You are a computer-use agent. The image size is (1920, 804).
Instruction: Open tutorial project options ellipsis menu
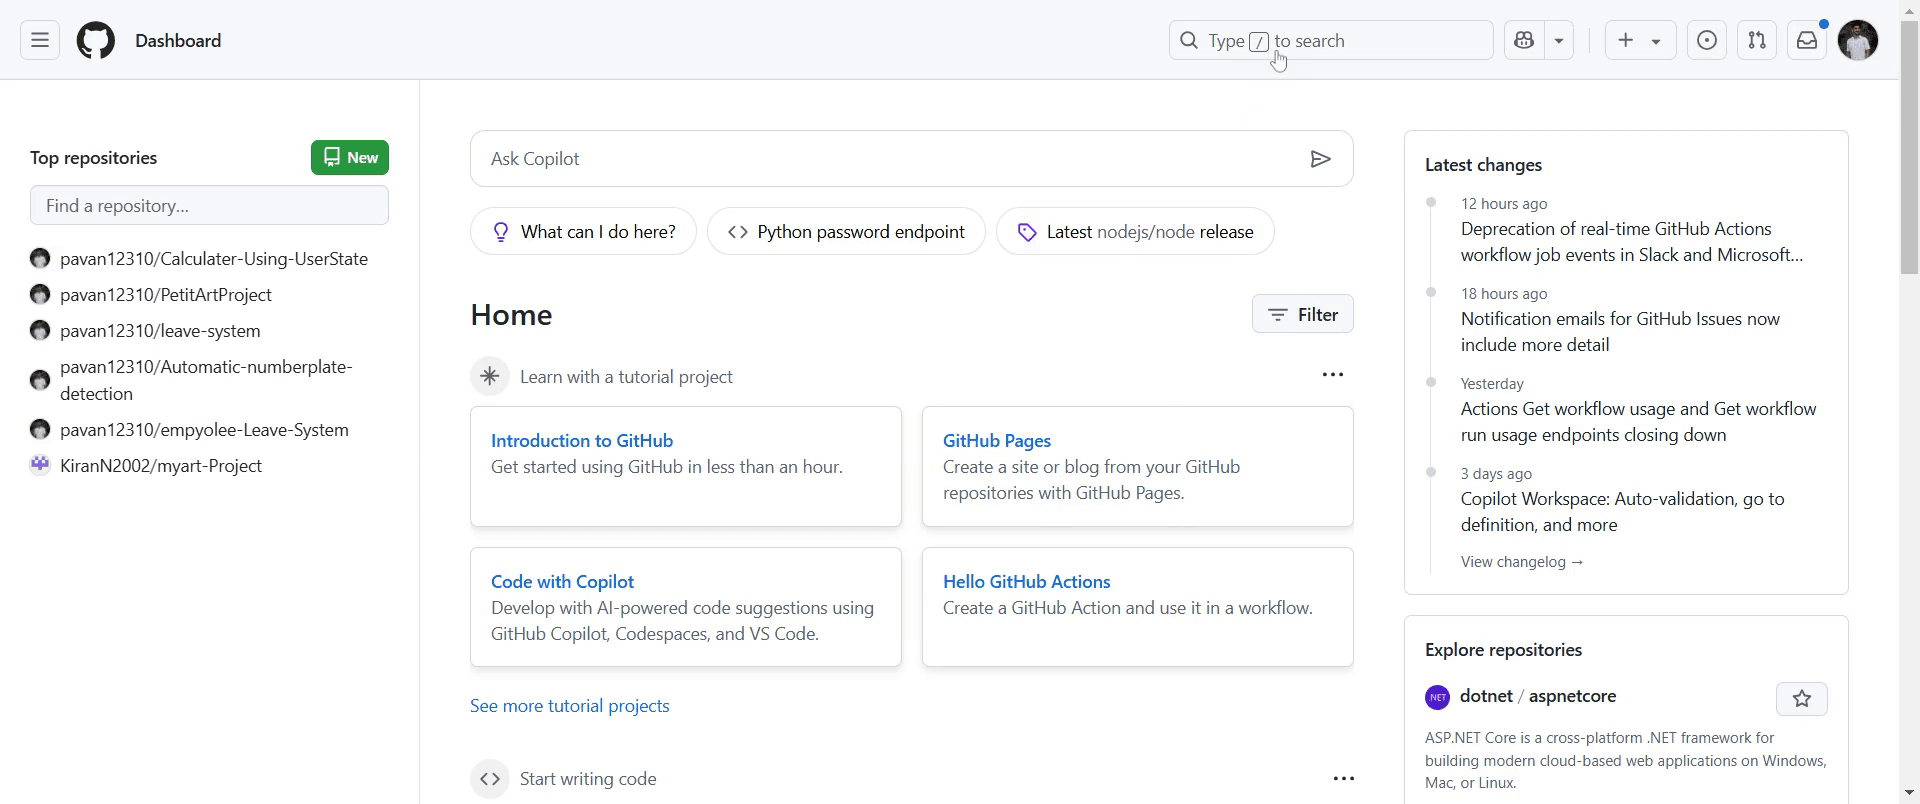coord(1333,375)
